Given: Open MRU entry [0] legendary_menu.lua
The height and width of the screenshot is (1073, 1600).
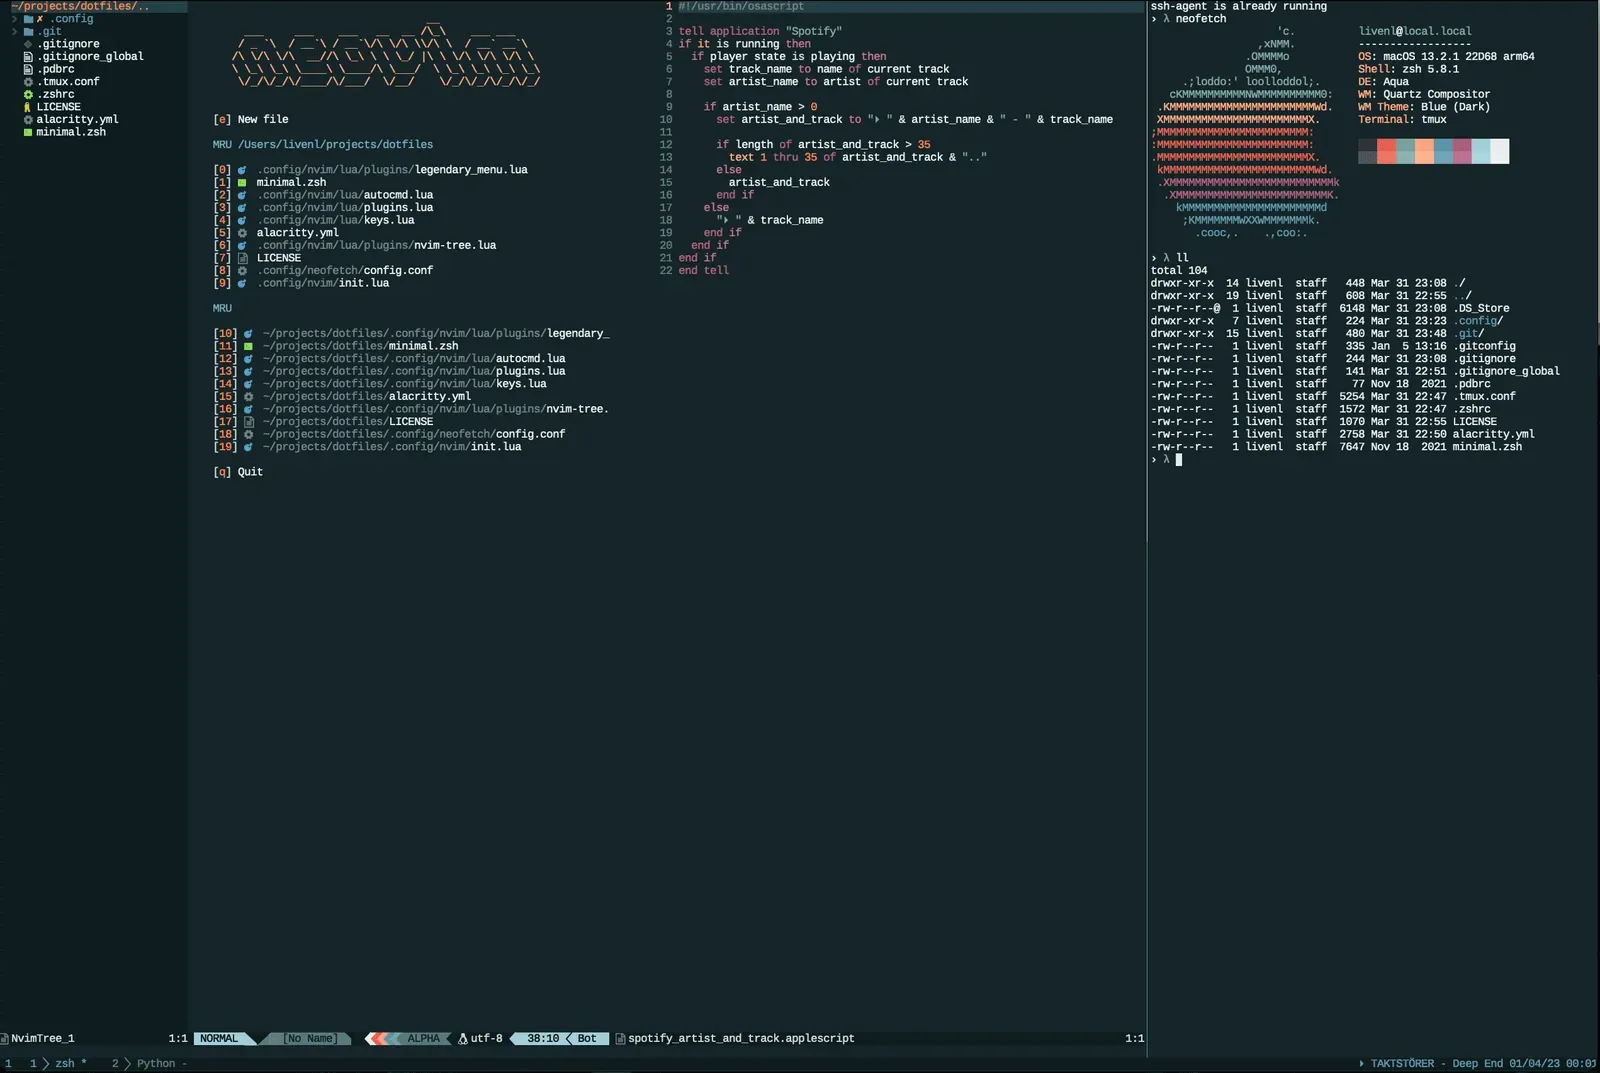Looking at the screenshot, I should pyautogui.click(x=371, y=170).
